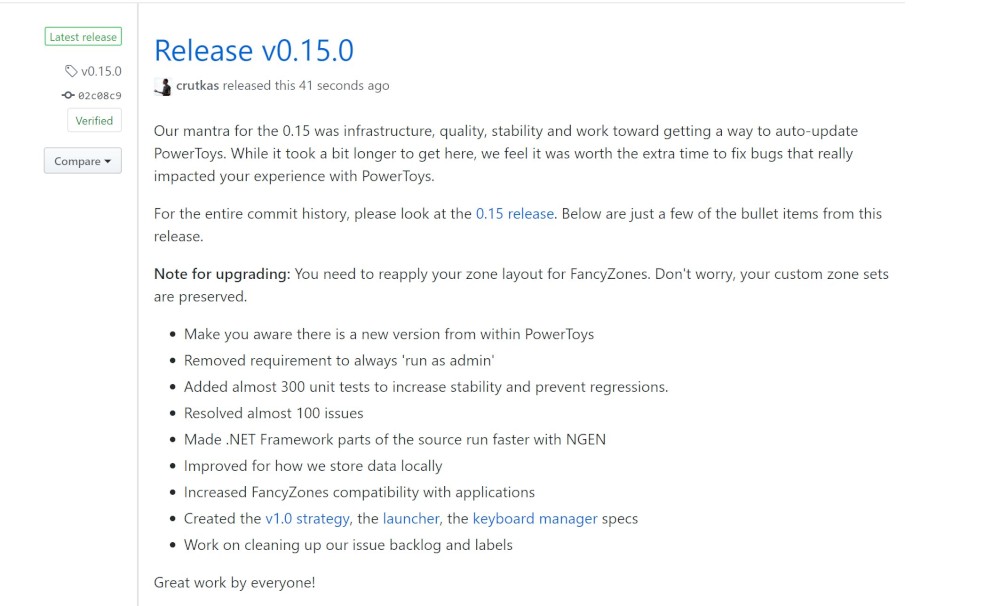Image resolution: width=1000 pixels, height=606 pixels.
Task: Click the tag icon beside v0.15.0
Action: click(71, 71)
